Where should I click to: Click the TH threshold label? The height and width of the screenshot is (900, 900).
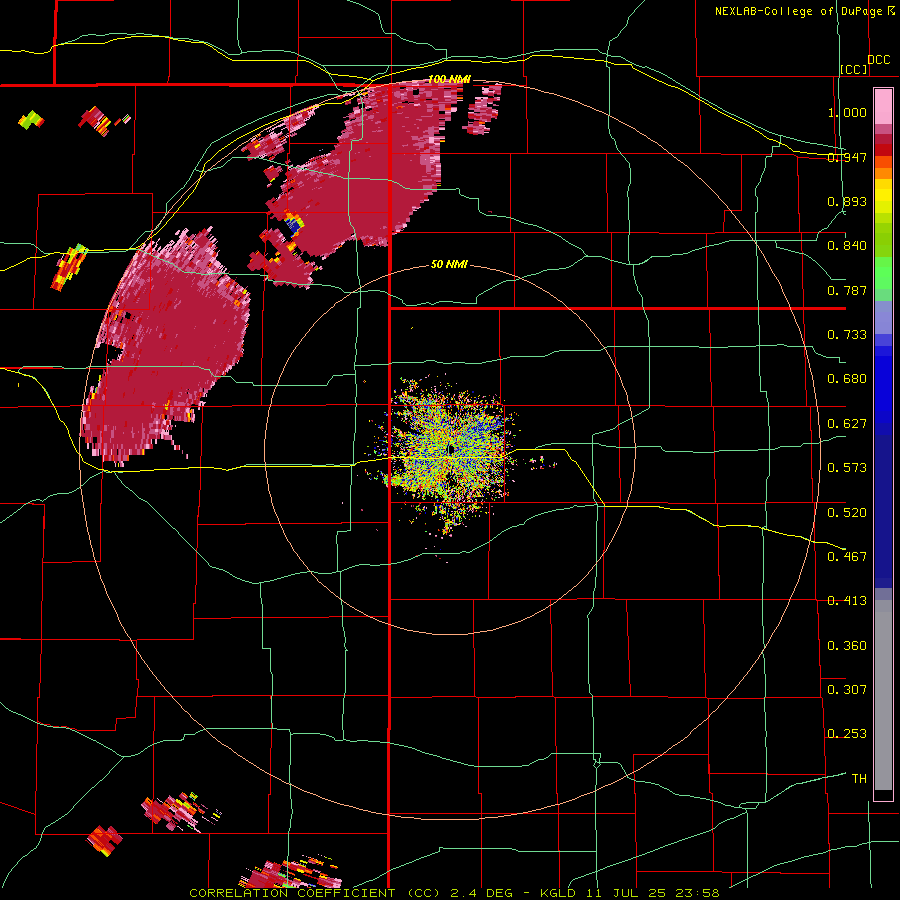[x=859, y=779]
